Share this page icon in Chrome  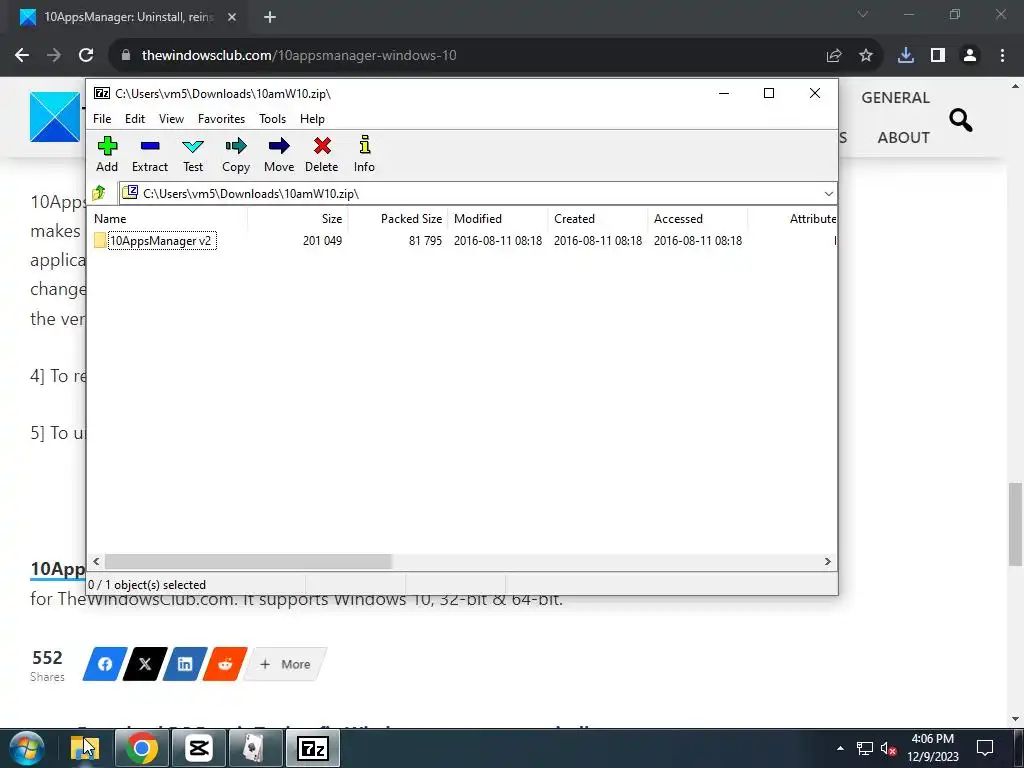(x=834, y=56)
